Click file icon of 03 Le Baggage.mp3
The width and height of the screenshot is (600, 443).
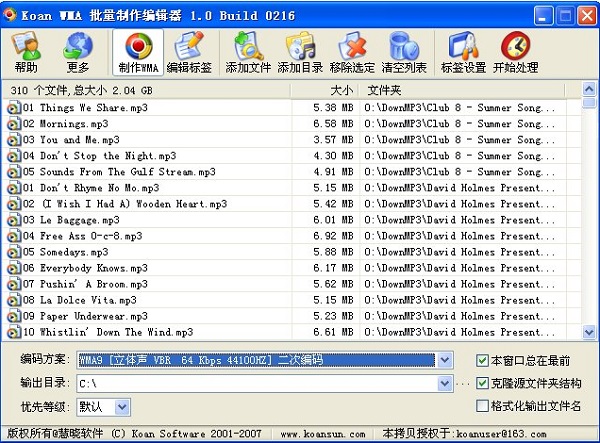pos(14,220)
